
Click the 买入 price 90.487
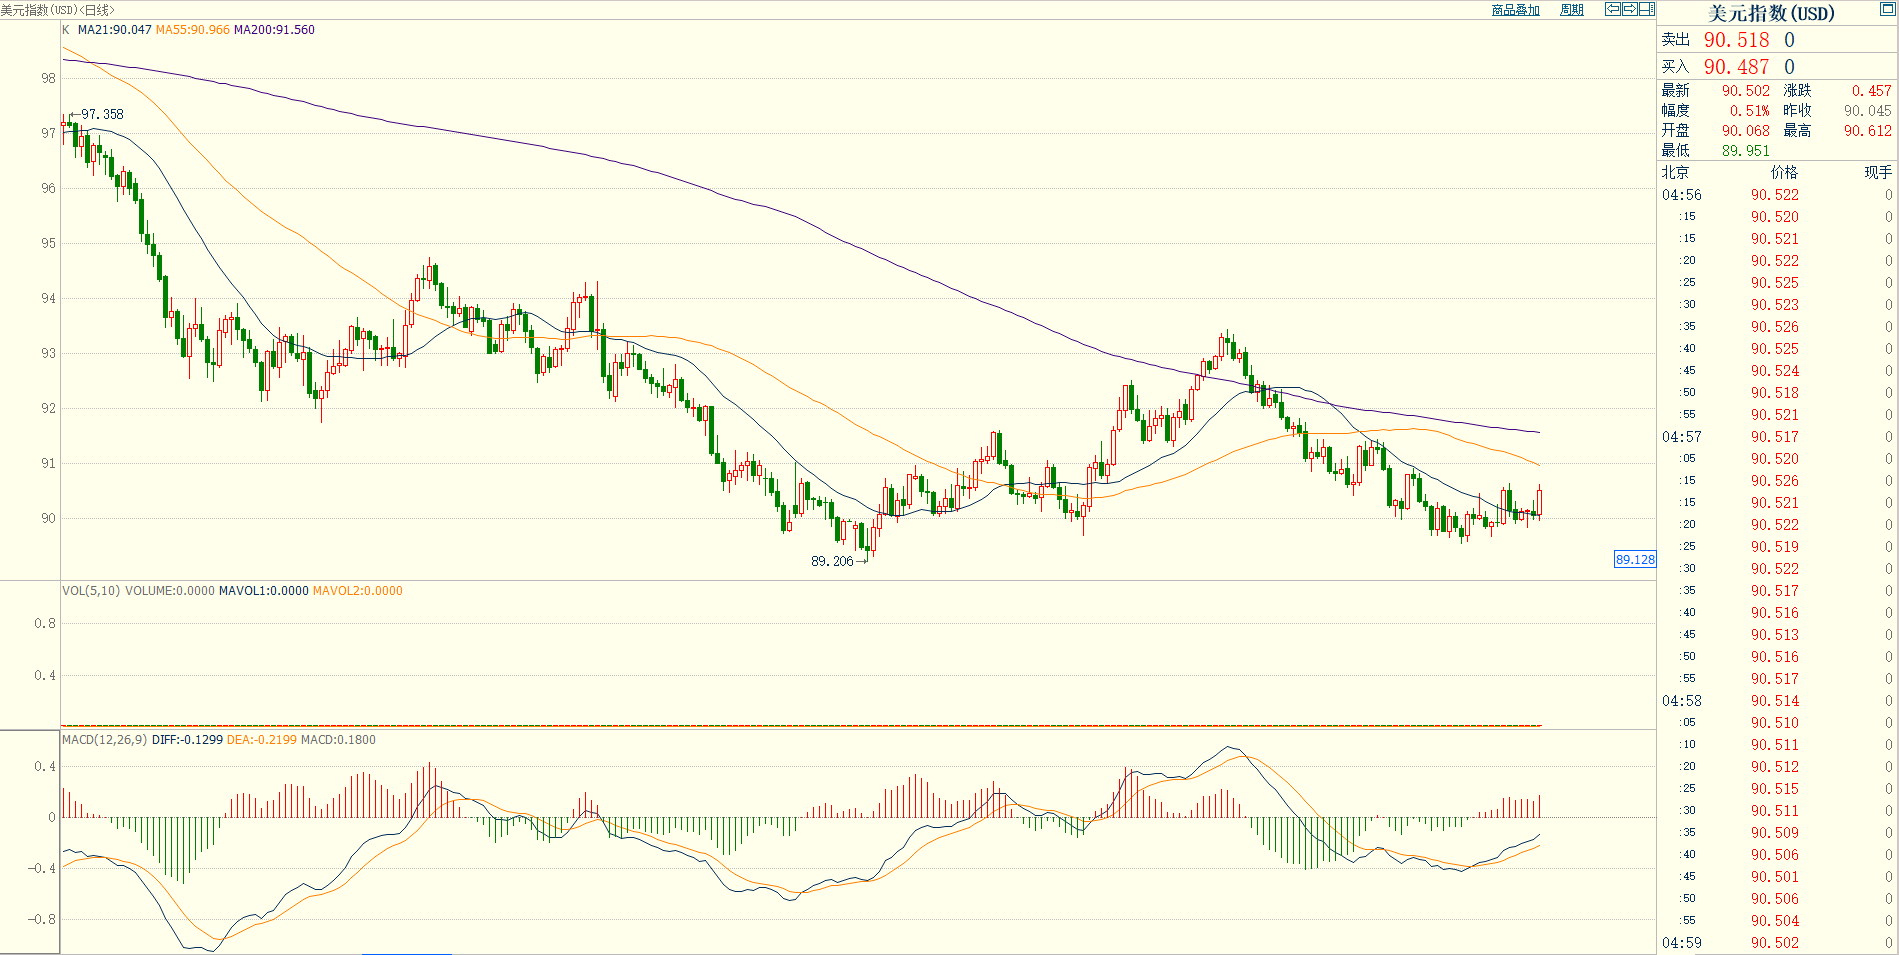tap(1736, 67)
